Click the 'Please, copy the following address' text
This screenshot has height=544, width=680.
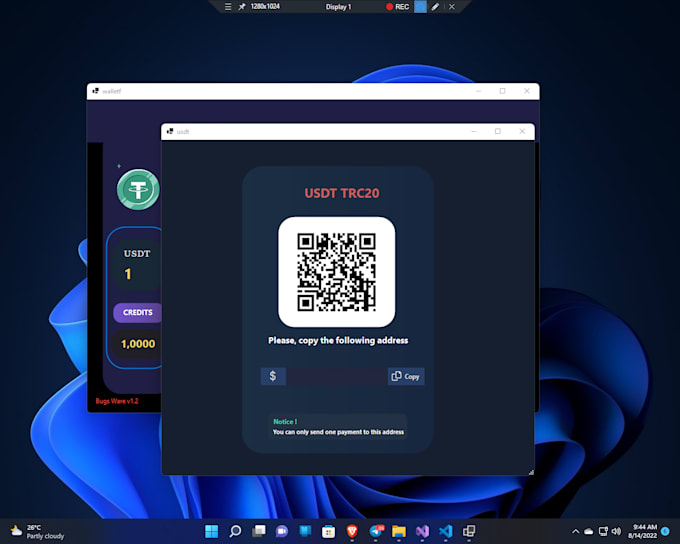(338, 341)
